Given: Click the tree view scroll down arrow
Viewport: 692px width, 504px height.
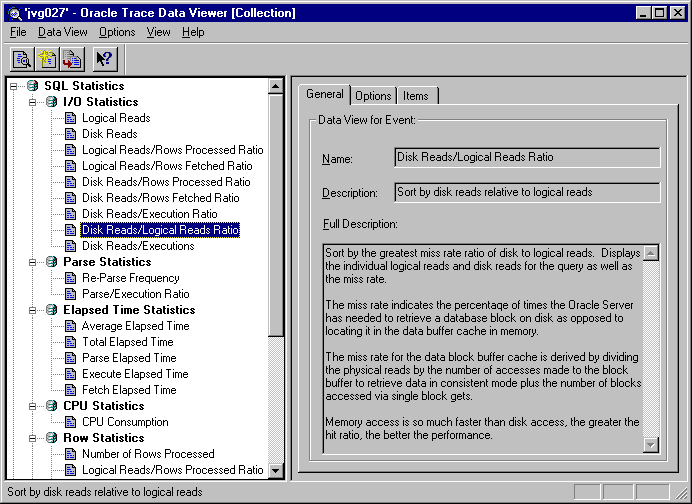Looking at the screenshot, I should coord(276,470).
